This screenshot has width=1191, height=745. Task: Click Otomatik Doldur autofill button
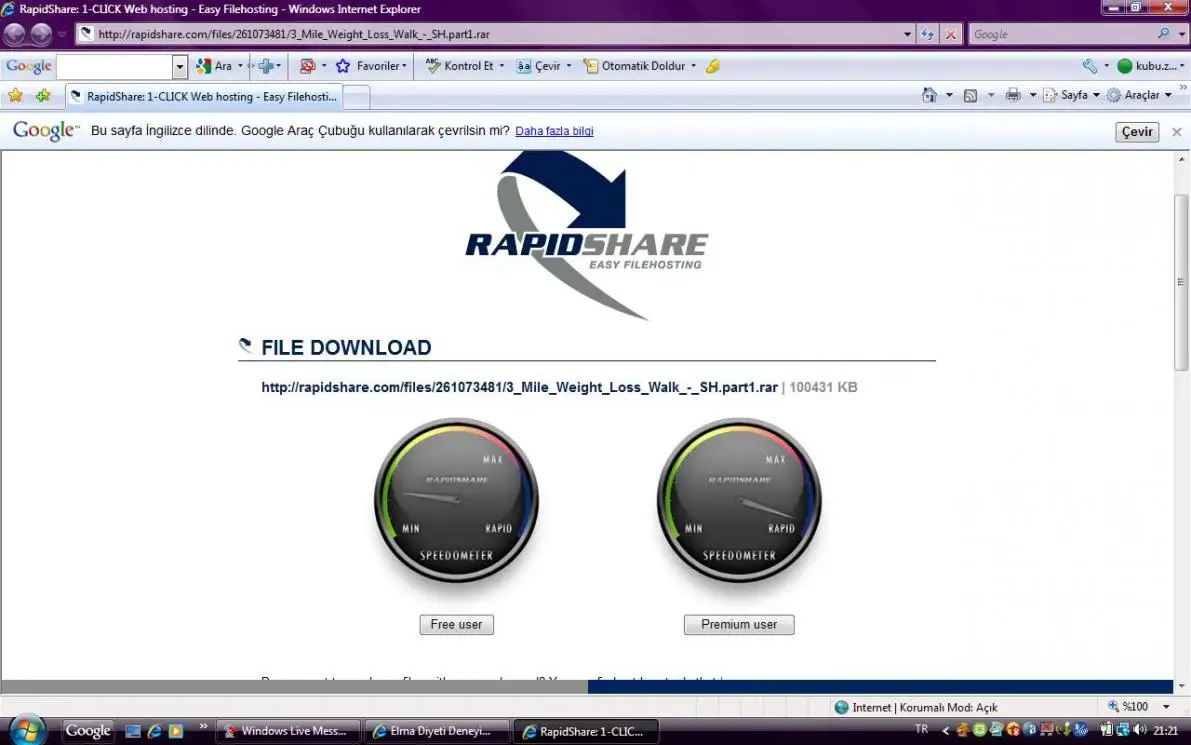pos(634,66)
